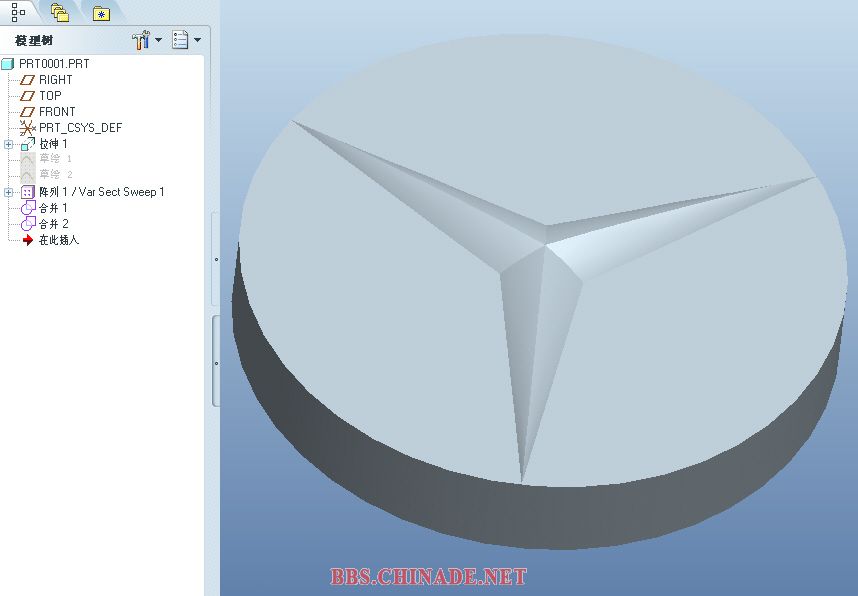Select hidden sketch 草绘 2
This screenshot has height=596, width=858.
click(x=55, y=175)
